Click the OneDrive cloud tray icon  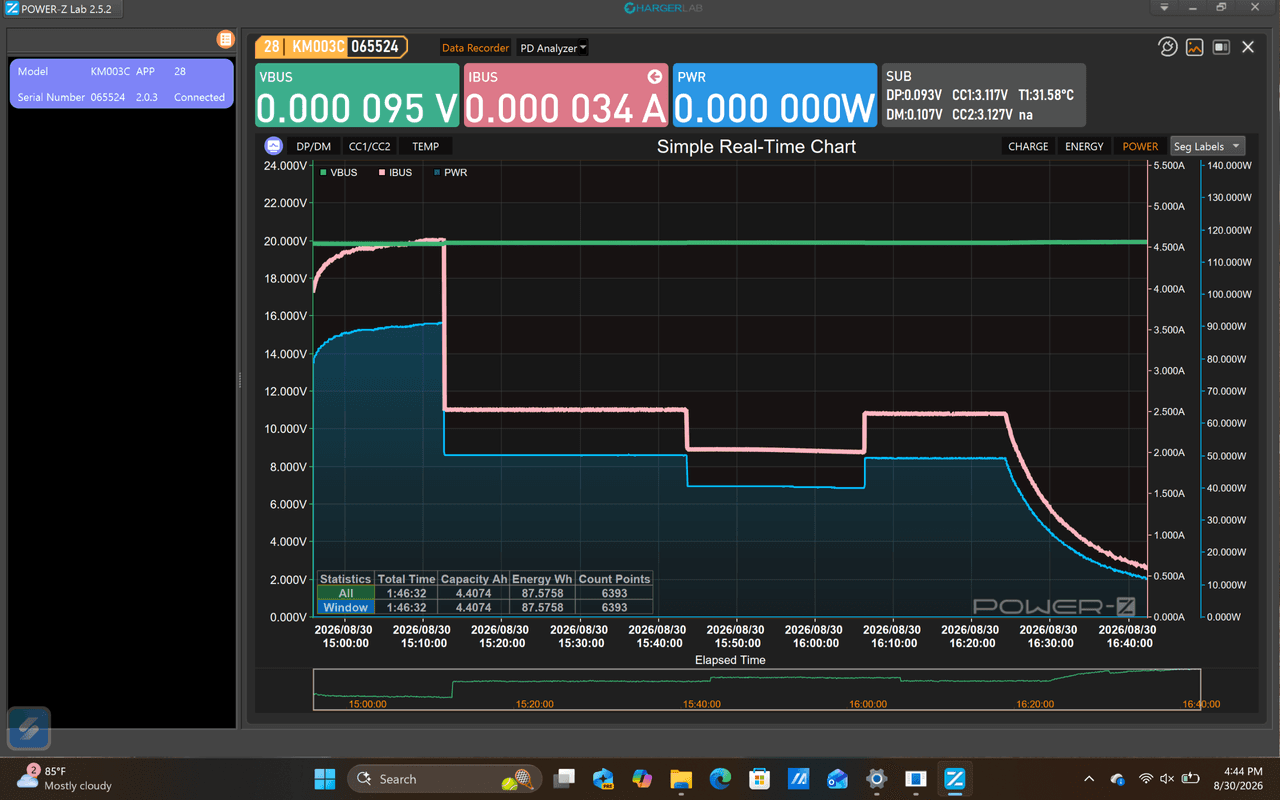tap(1118, 779)
